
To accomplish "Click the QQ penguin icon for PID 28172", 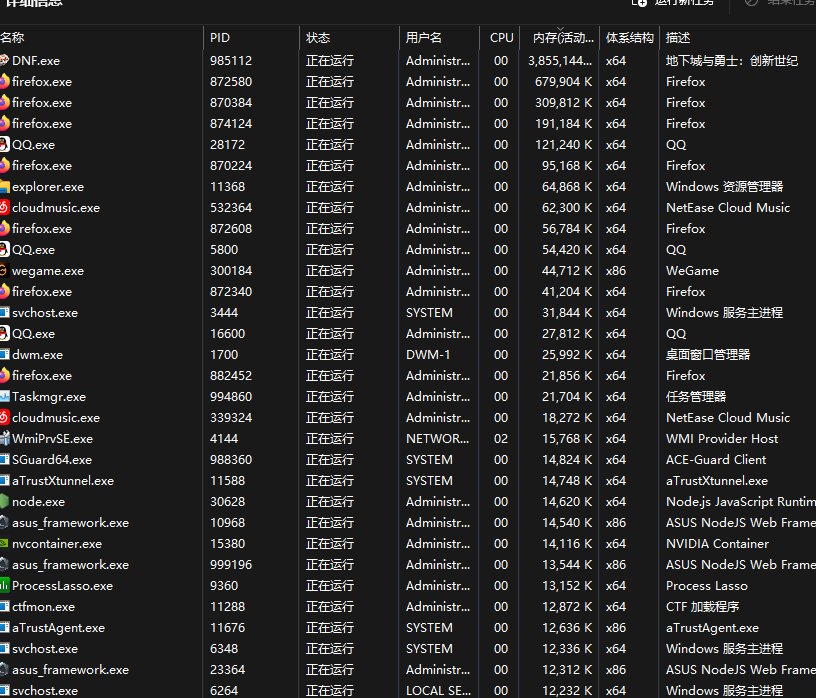I will 4,144.
